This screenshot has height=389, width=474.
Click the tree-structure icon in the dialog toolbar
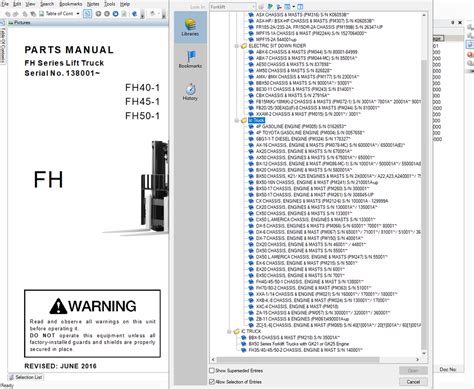coord(279,7)
